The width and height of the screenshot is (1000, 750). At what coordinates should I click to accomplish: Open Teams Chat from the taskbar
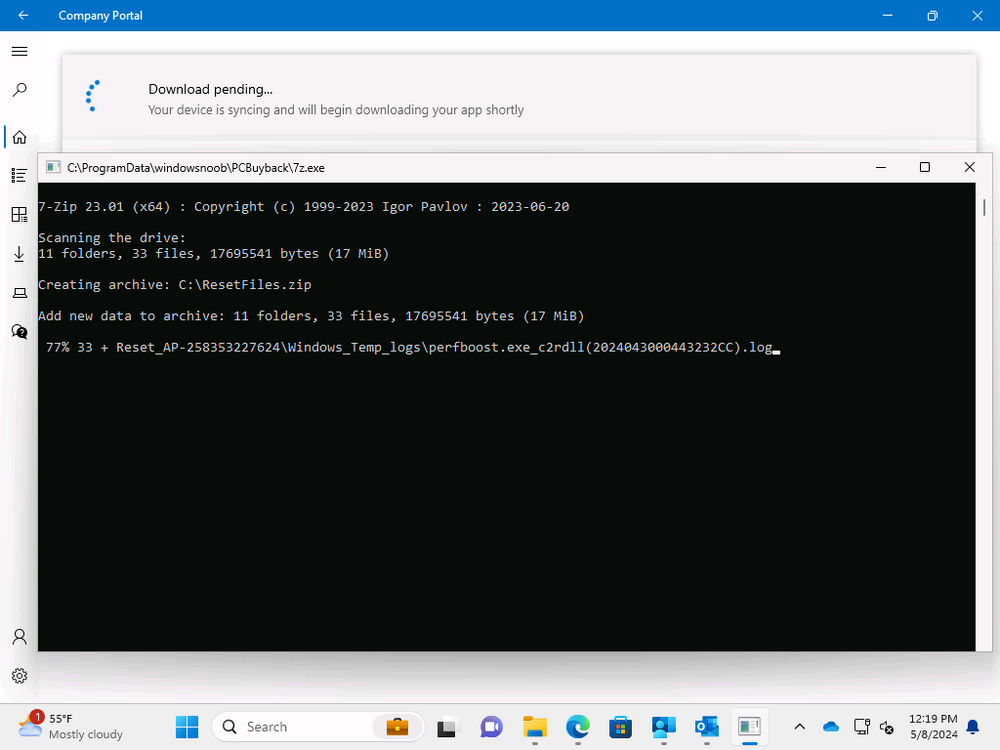point(492,726)
